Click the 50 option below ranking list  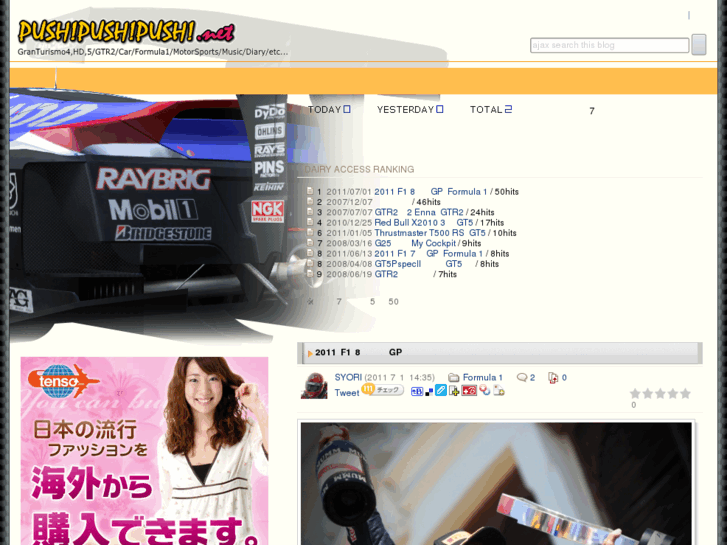click(393, 301)
